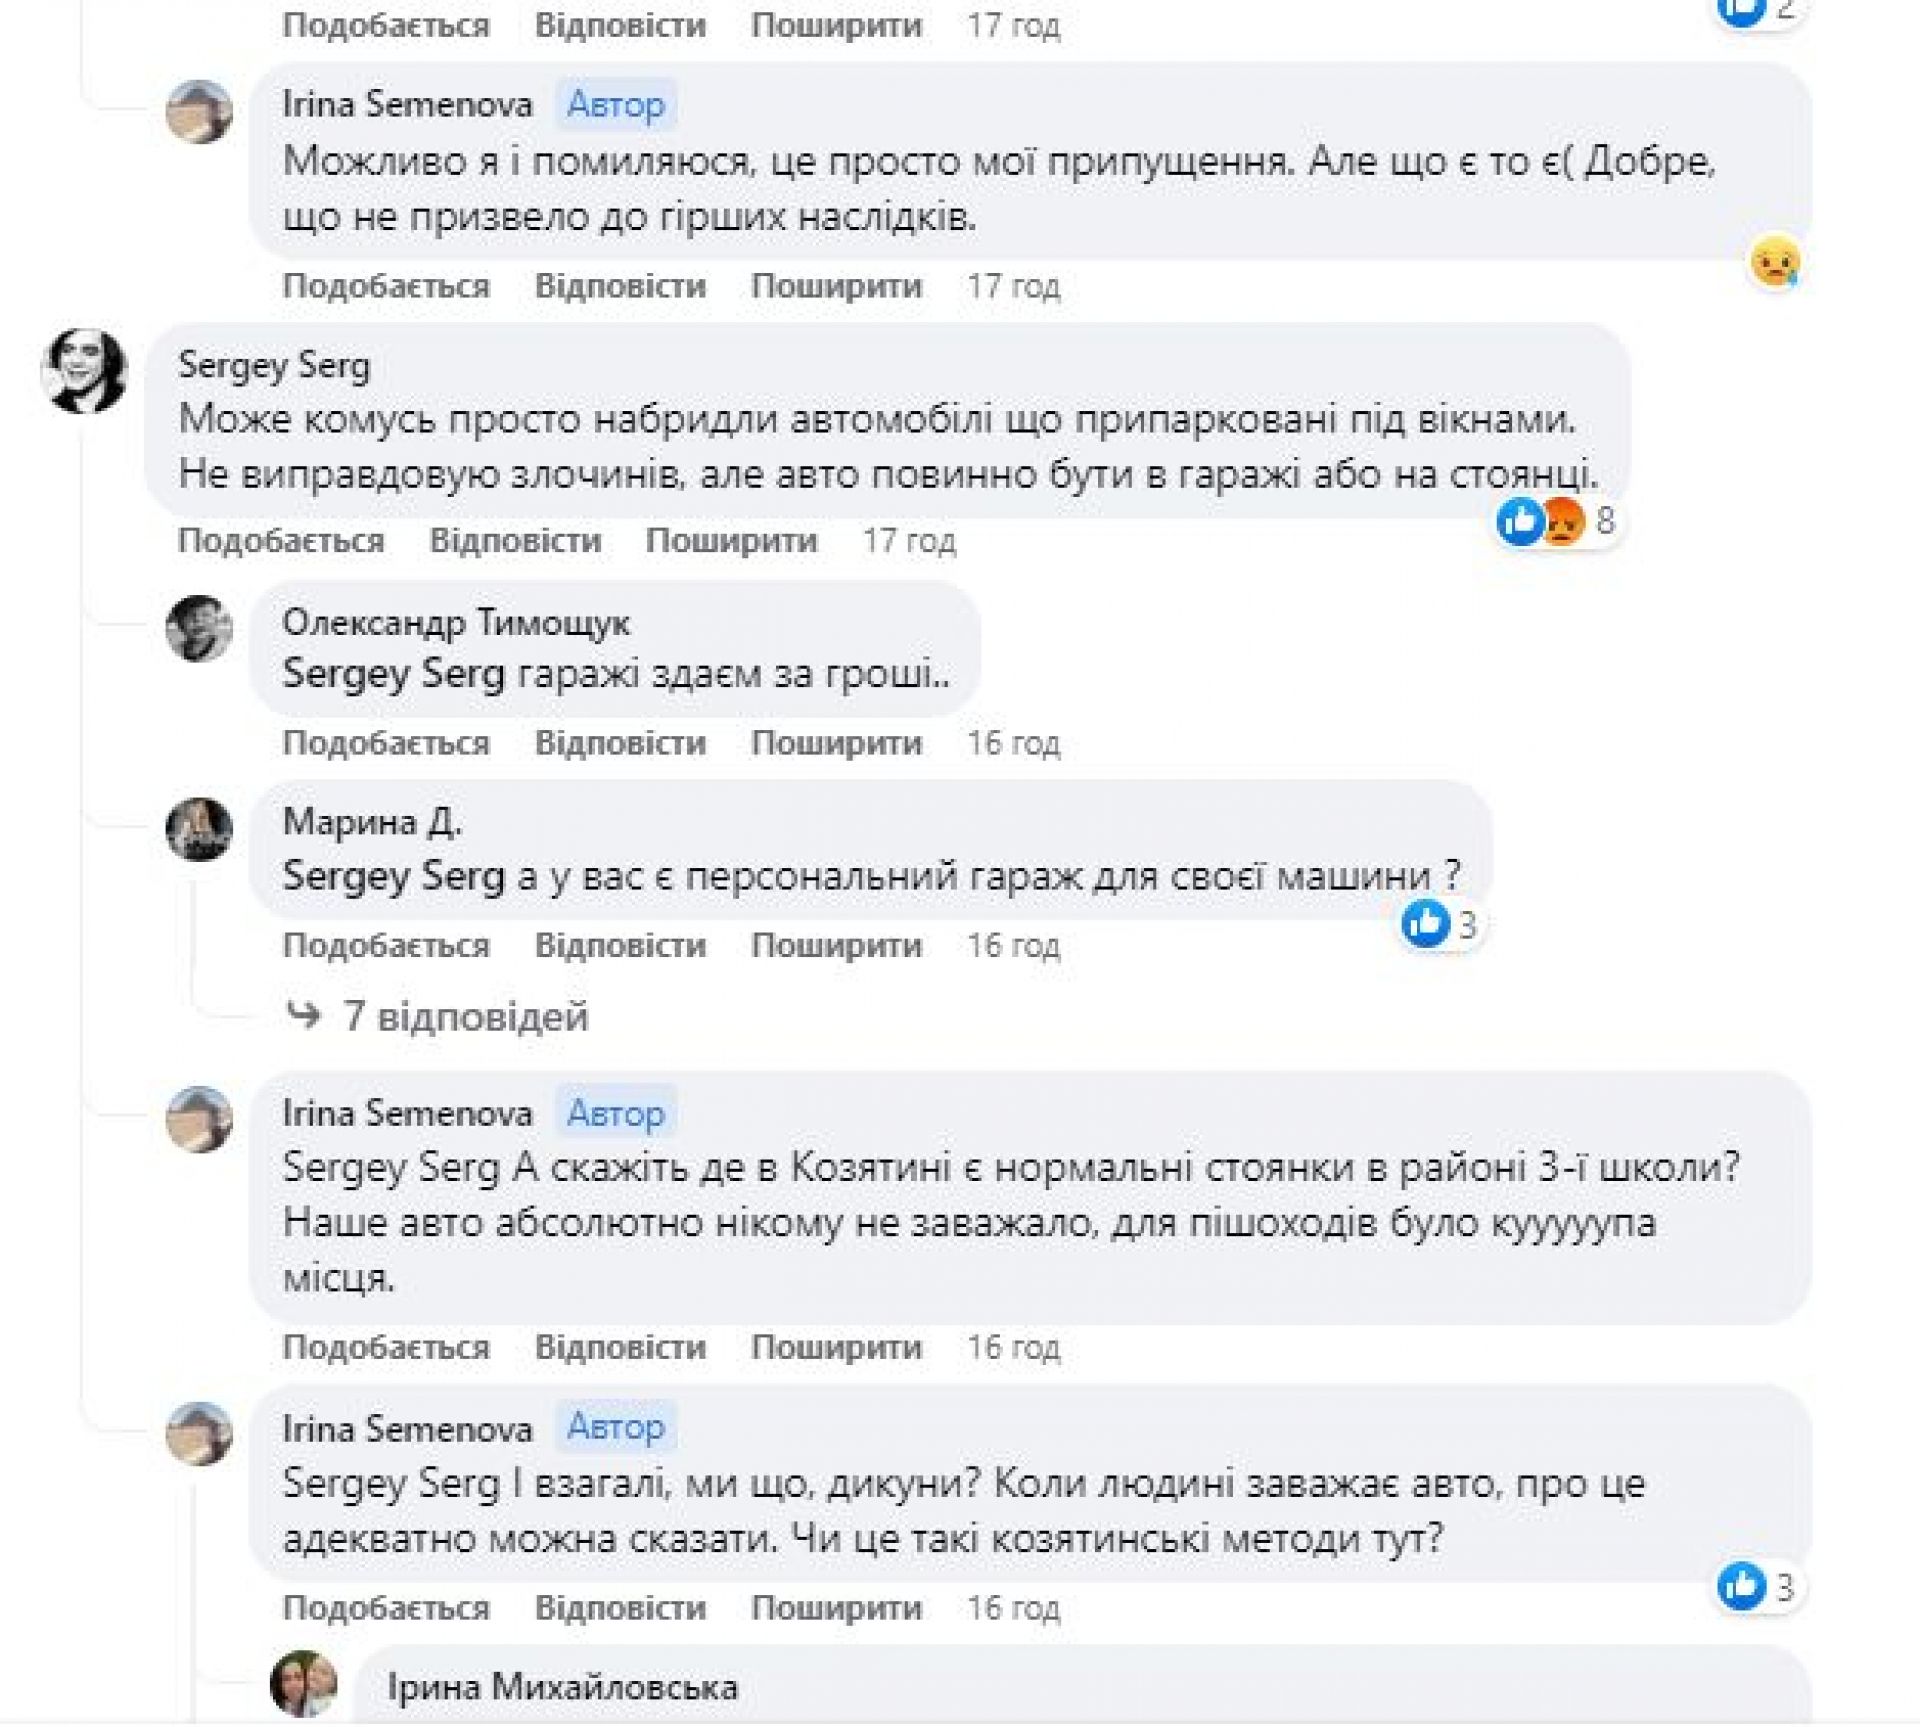
Task: Open Sergey Serg's profile name link
Action: click(x=274, y=365)
